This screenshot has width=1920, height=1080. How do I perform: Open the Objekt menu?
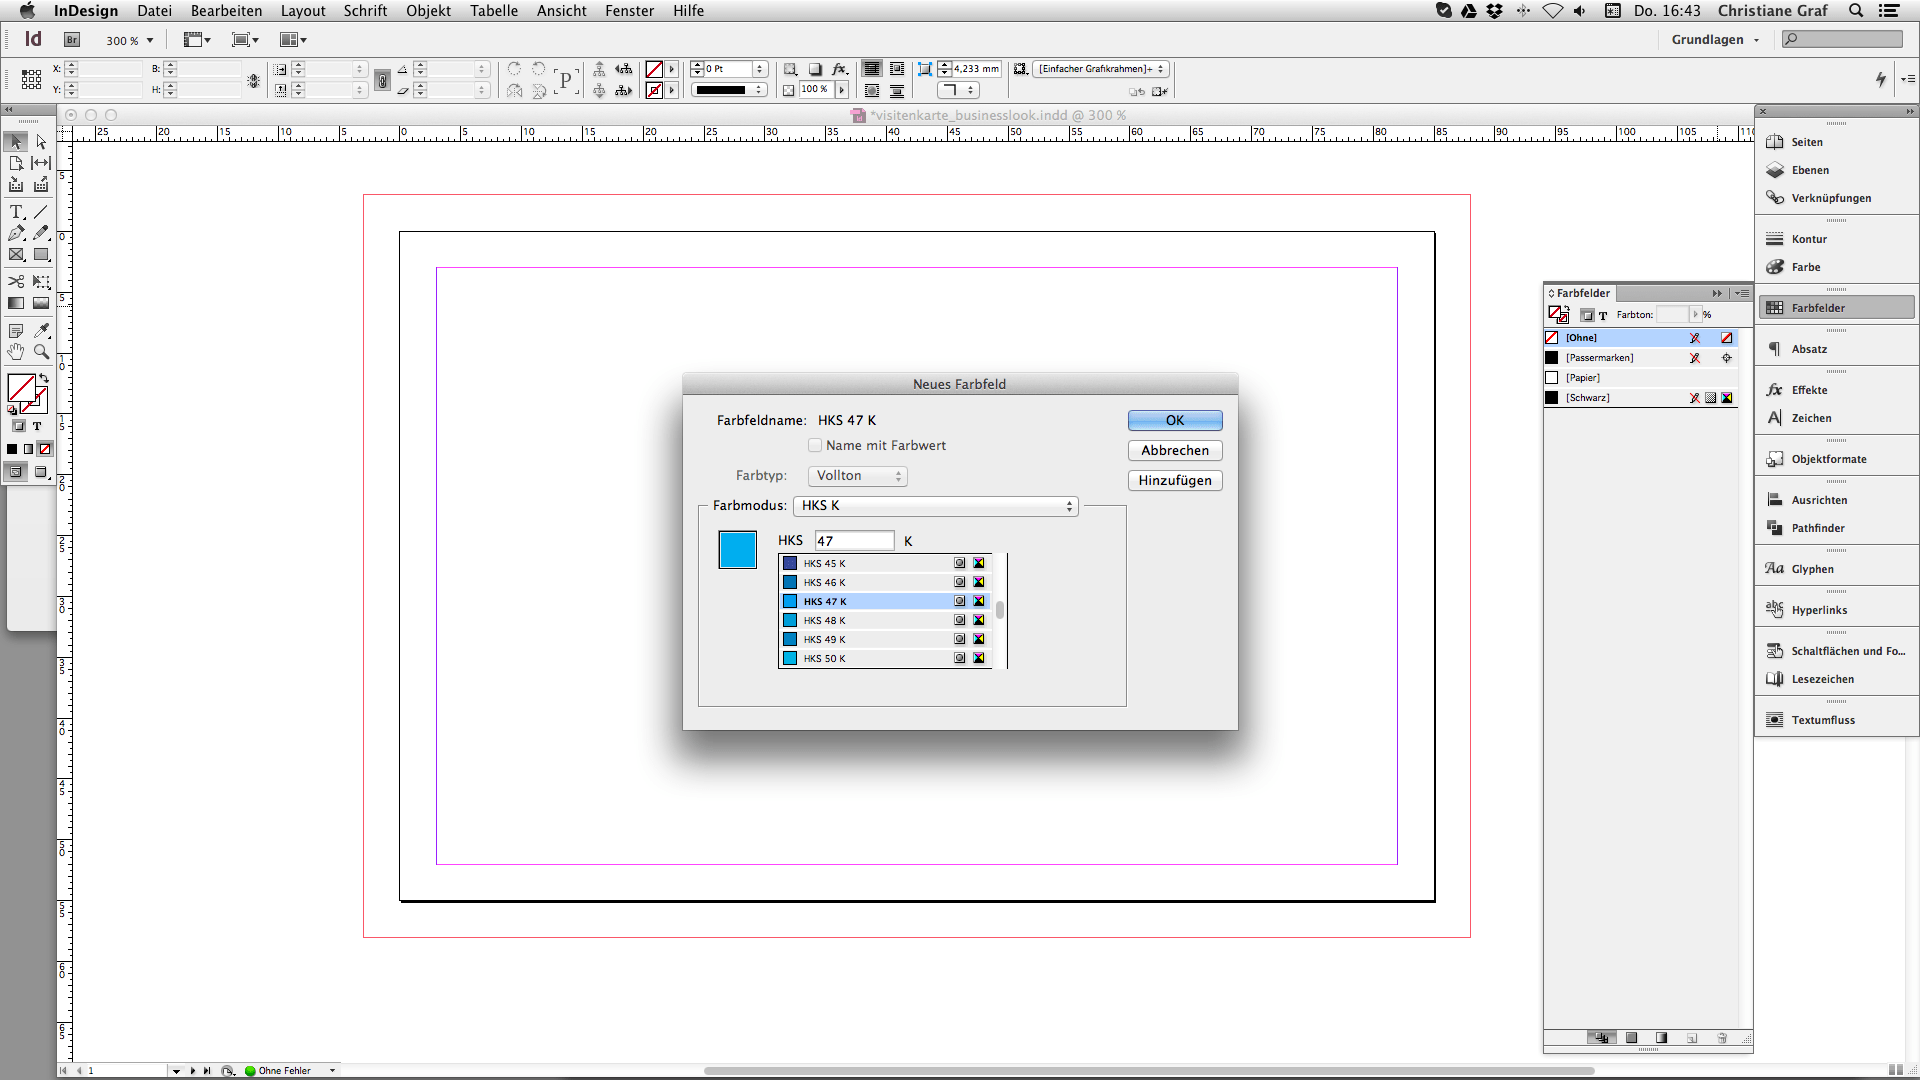pos(428,11)
